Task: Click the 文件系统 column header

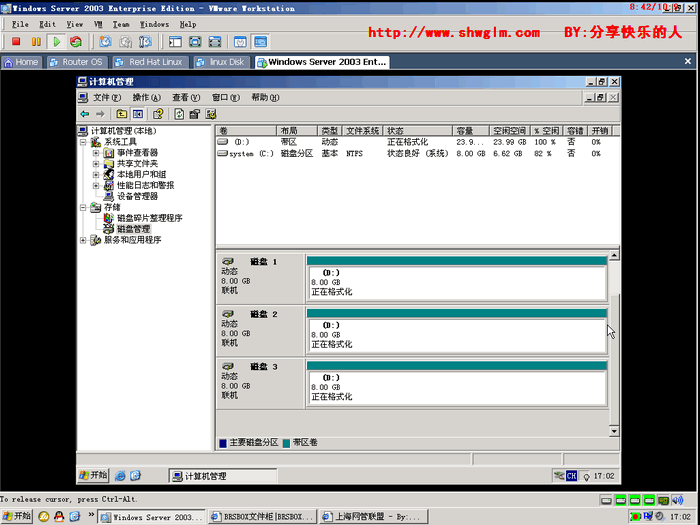Action: pyautogui.click(x=362, y=131)
